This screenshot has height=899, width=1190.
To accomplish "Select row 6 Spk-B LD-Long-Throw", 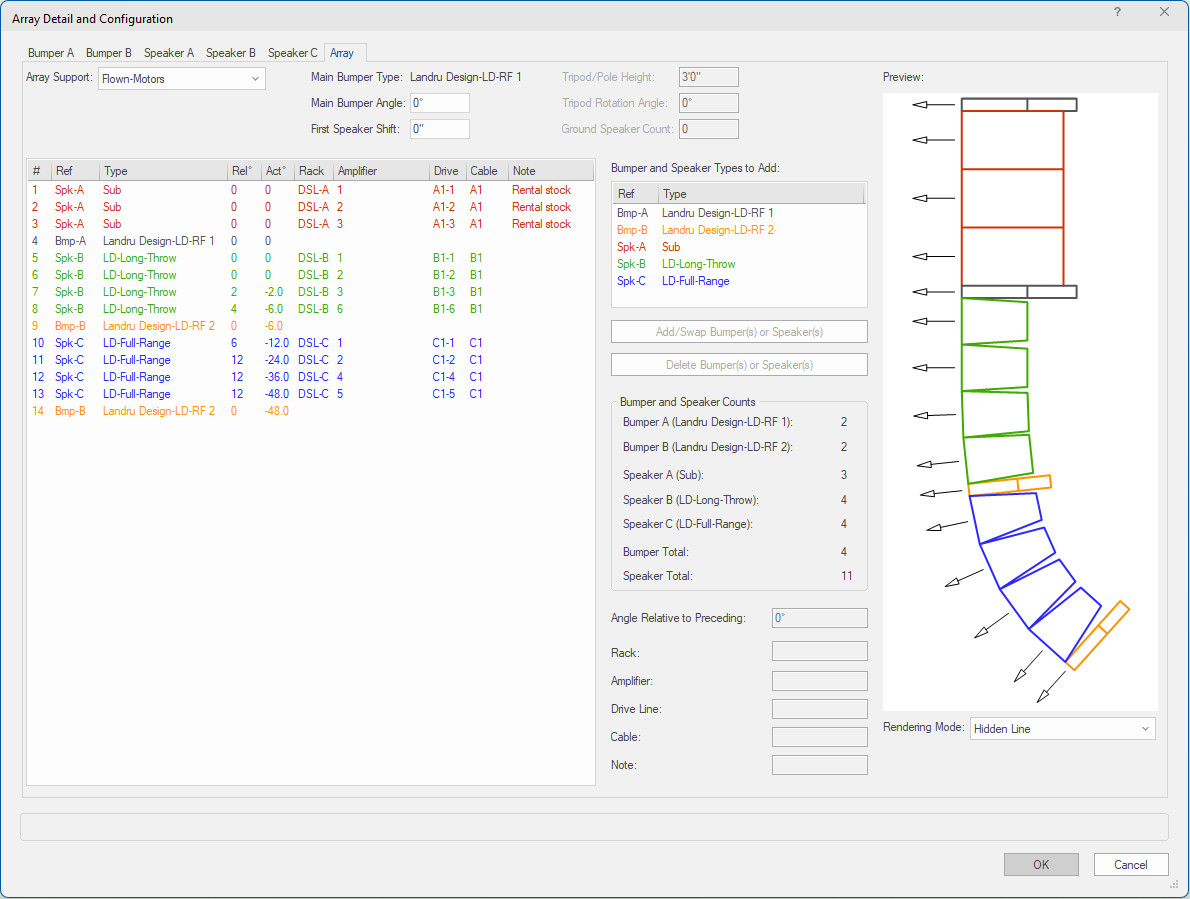I will [x=310, y=275].
